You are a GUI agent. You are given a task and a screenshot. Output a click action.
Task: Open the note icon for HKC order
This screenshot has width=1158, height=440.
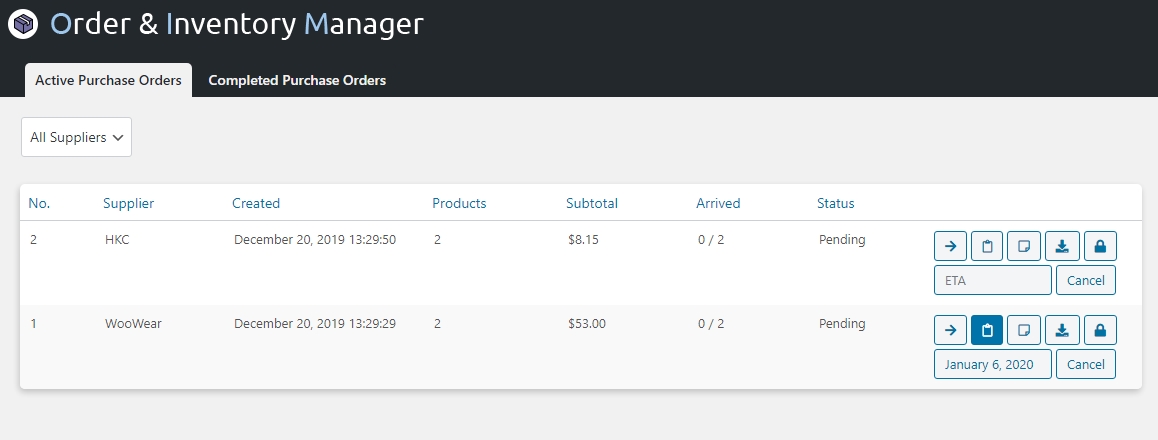1024,246
